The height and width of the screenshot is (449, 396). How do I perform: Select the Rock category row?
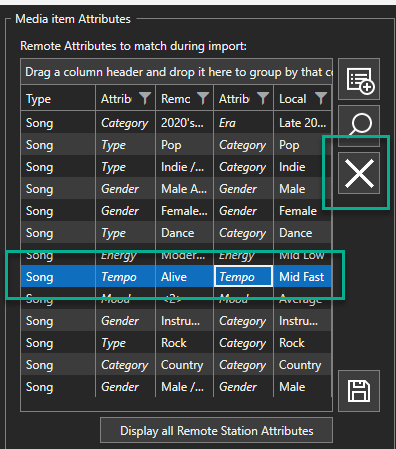tap(176, 343)
